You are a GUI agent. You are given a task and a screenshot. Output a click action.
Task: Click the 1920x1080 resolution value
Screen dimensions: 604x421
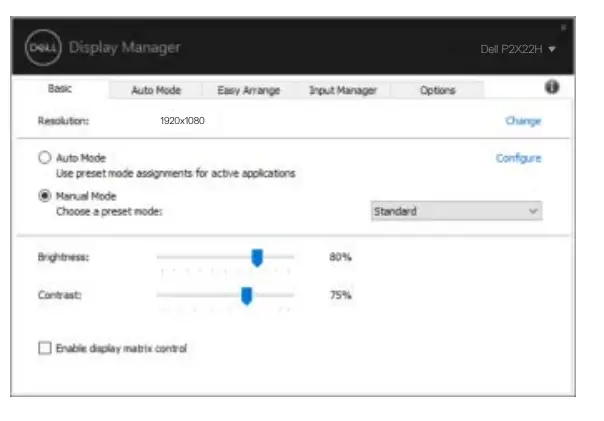[183, 121]
